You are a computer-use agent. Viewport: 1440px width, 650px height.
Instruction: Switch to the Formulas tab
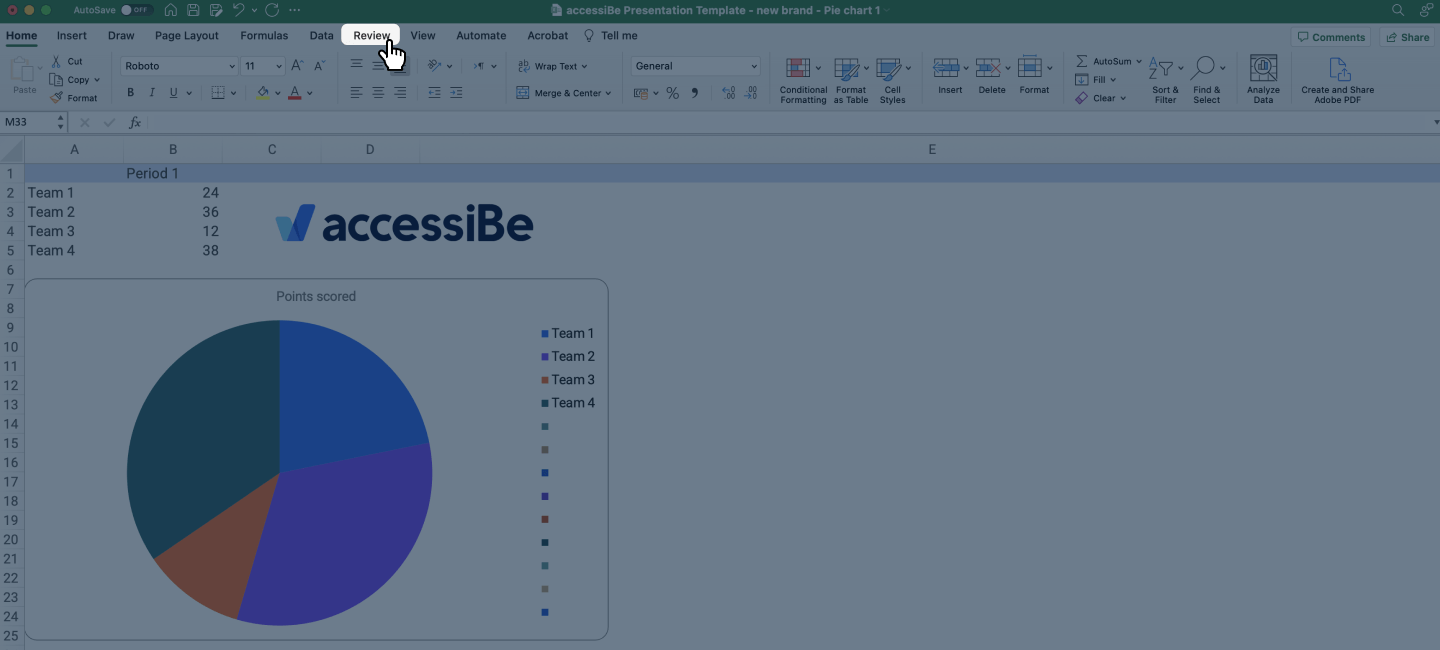[x=264, y=35]
